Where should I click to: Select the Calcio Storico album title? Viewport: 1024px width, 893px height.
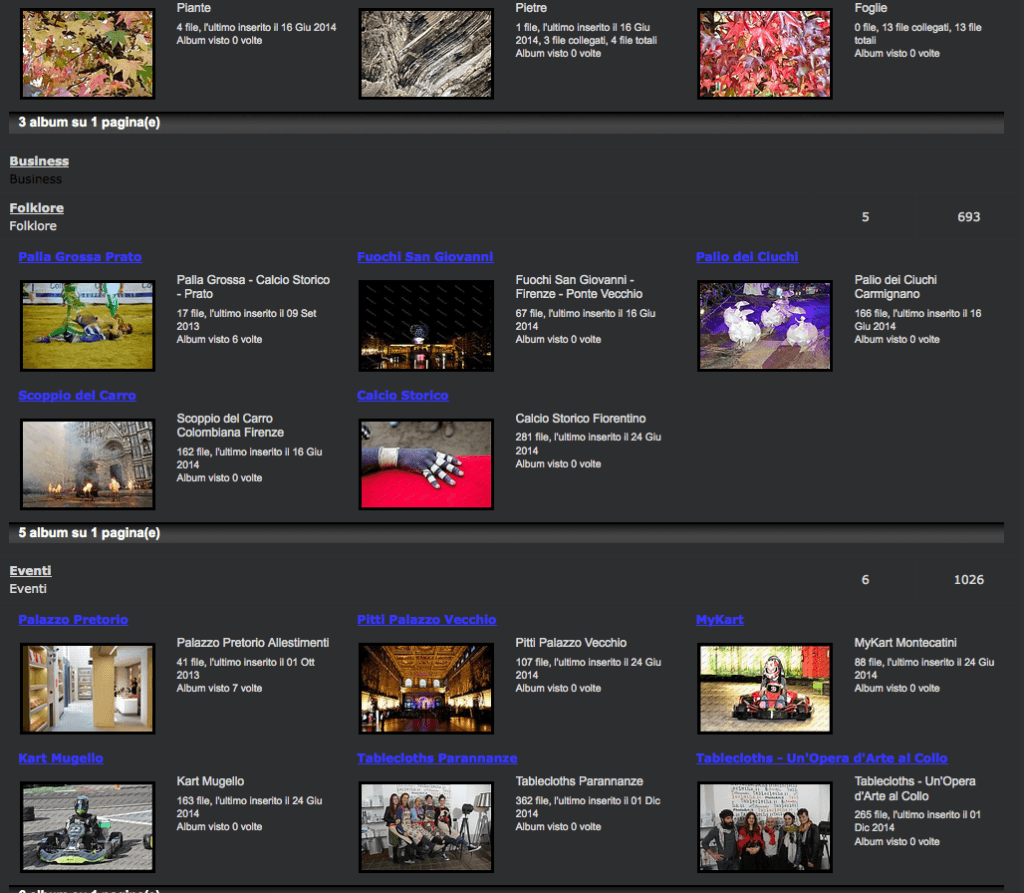[402, 396]
